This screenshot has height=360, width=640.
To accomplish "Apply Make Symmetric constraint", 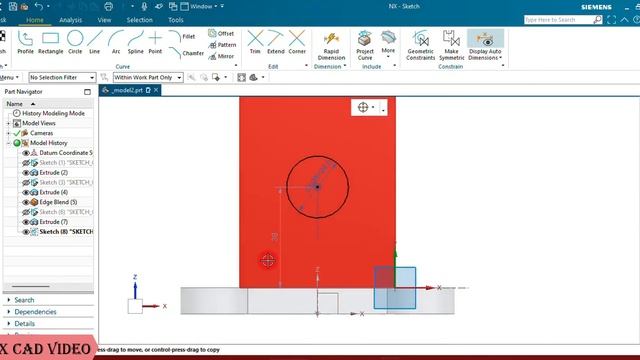I will pyautogui.click(x=451, y=45).
